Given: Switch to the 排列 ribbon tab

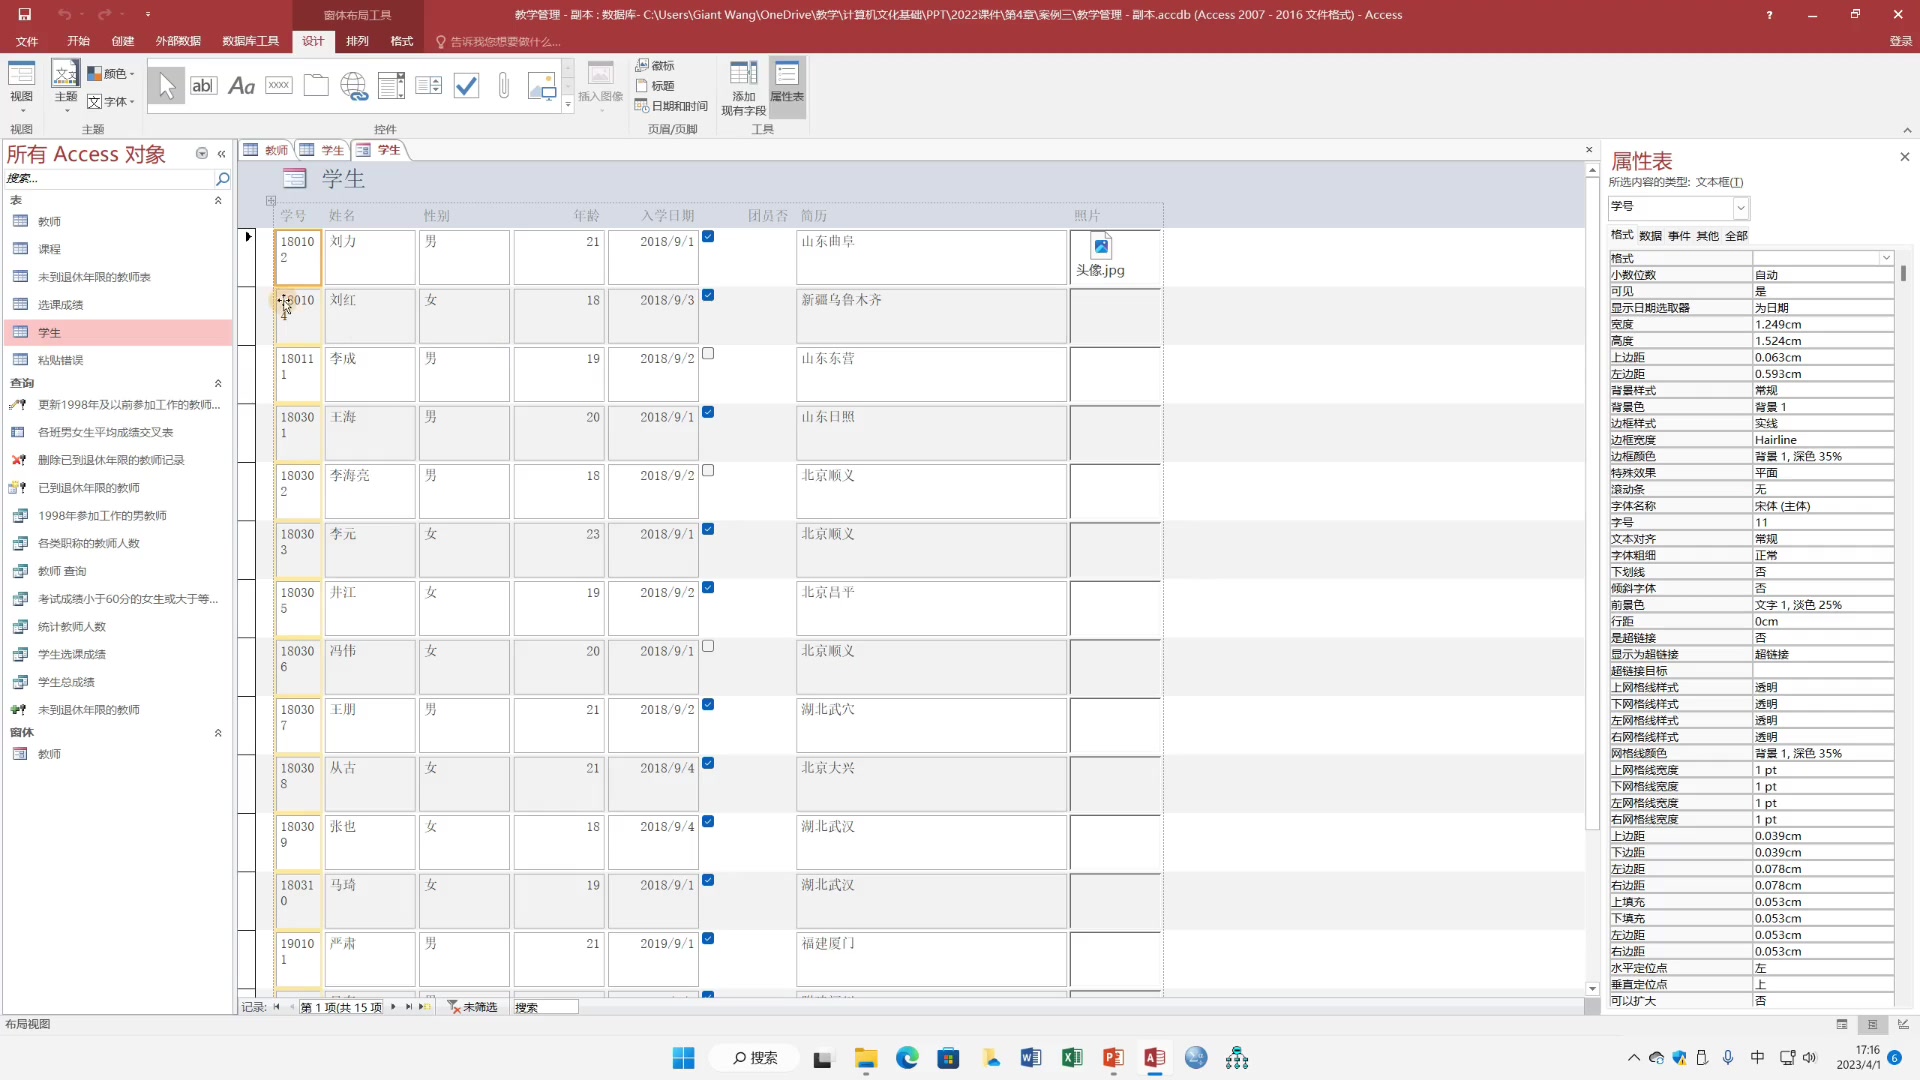Looking at the screenshot, I should [x=357, y=41].
